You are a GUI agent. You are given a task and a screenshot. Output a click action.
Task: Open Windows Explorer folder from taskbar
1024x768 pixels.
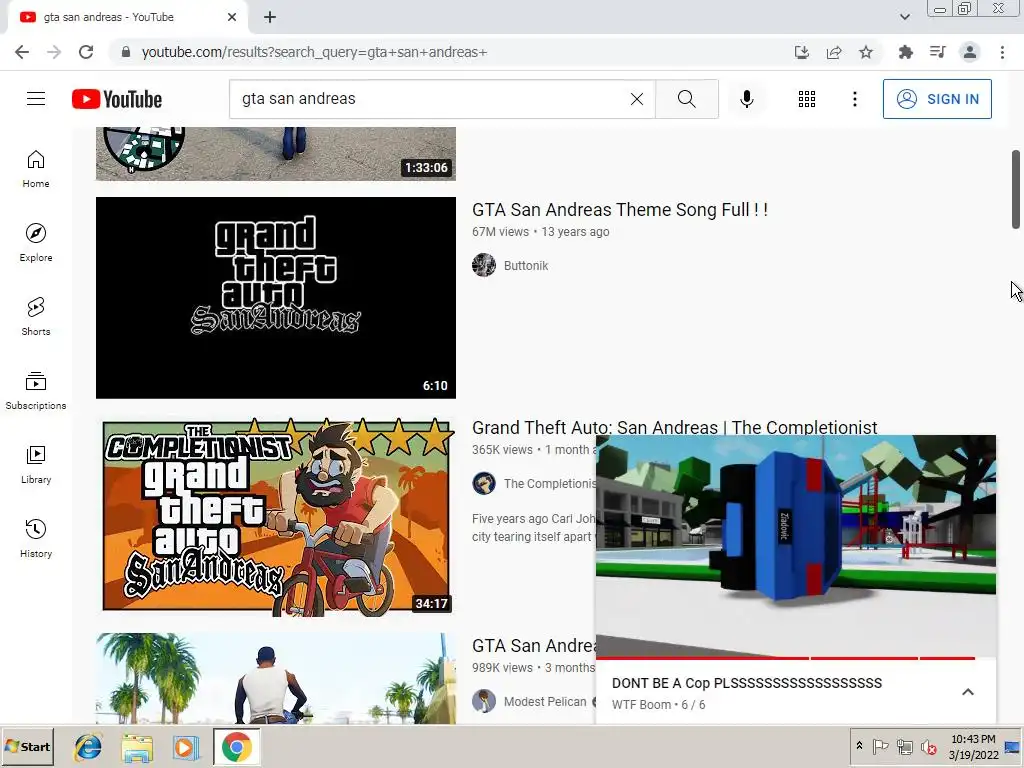pos(137,747)
